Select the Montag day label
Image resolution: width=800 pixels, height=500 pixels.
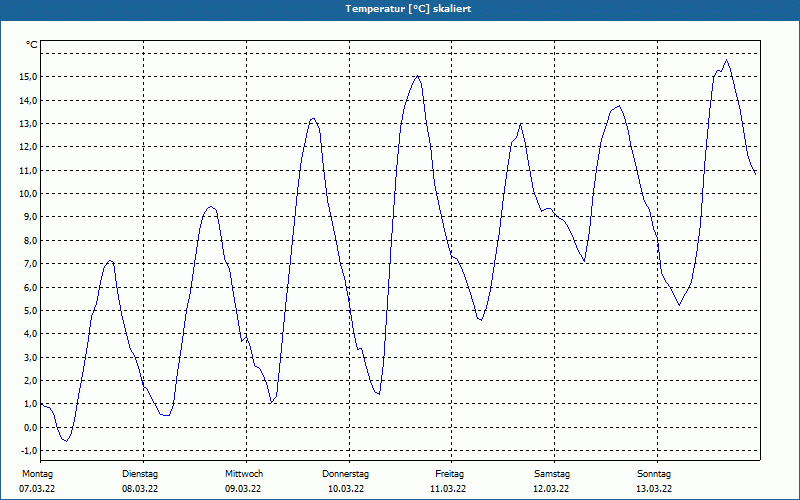click(37, 474)
